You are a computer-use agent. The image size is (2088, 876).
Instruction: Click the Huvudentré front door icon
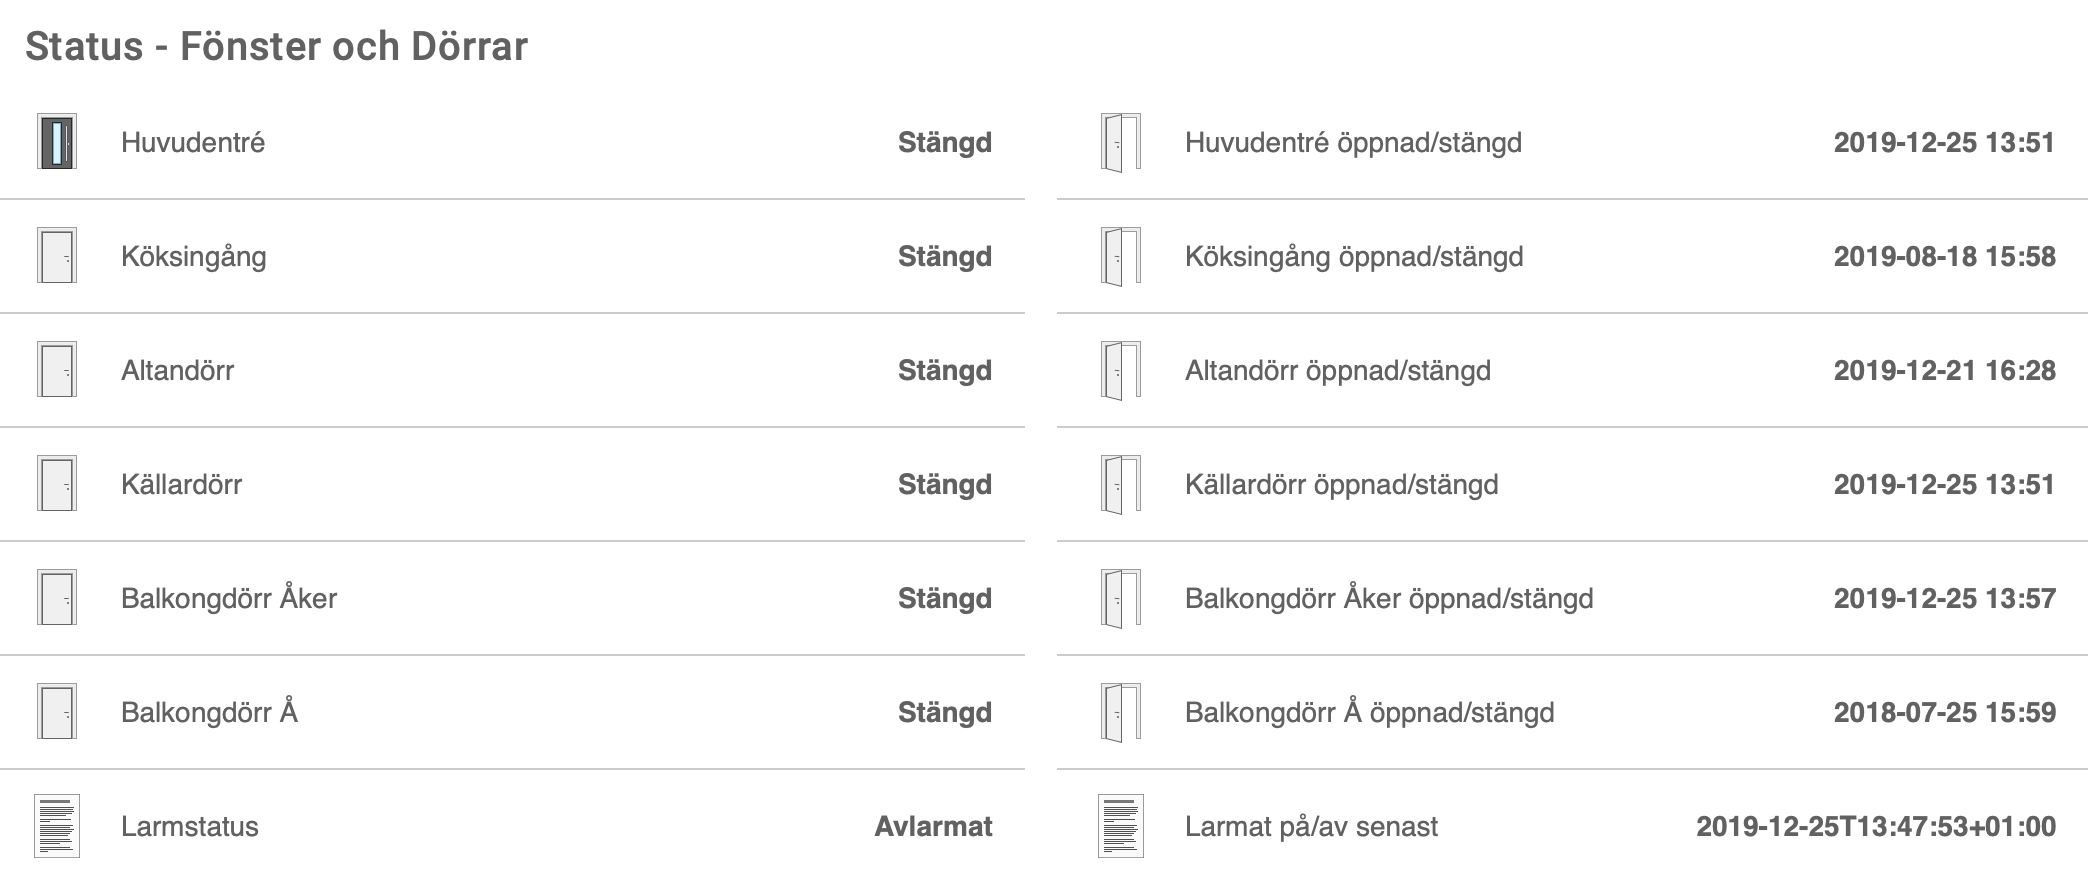point(57,142)
